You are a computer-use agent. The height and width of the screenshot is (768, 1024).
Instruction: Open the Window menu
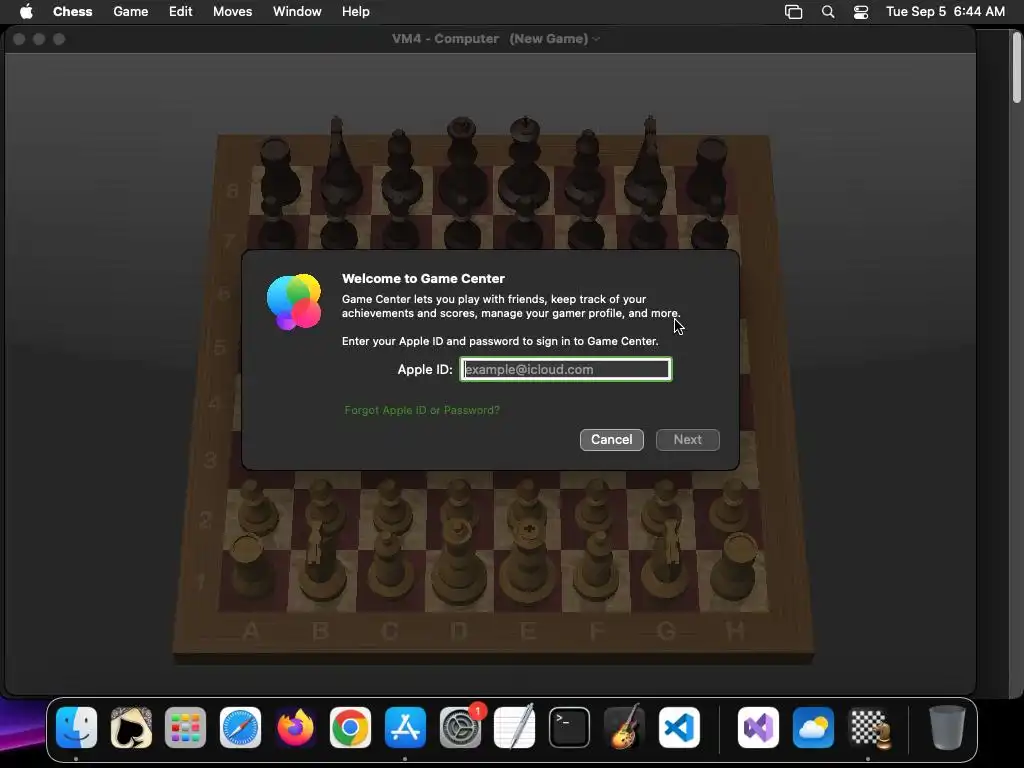click(297, 12)
